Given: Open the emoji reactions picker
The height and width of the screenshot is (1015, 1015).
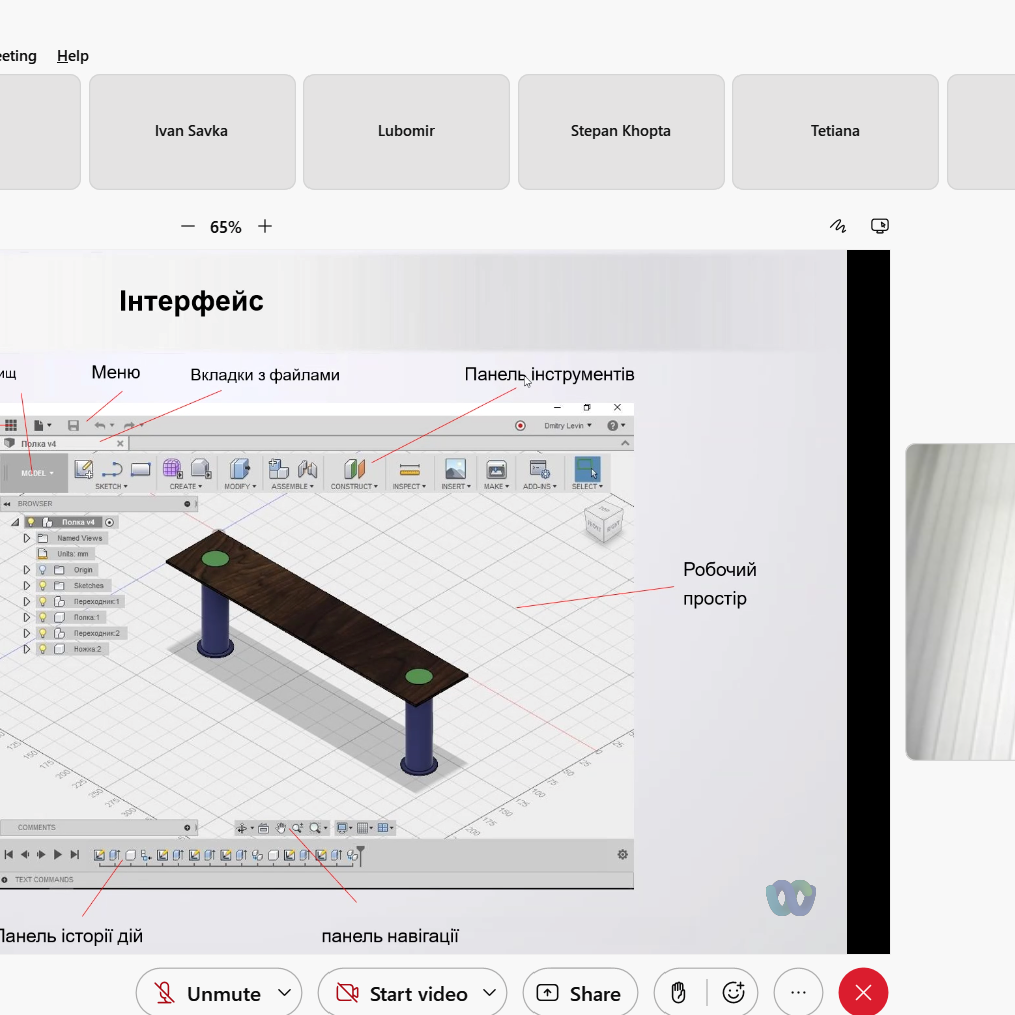Looking at the screenshot, I should (x=734, y=993).
